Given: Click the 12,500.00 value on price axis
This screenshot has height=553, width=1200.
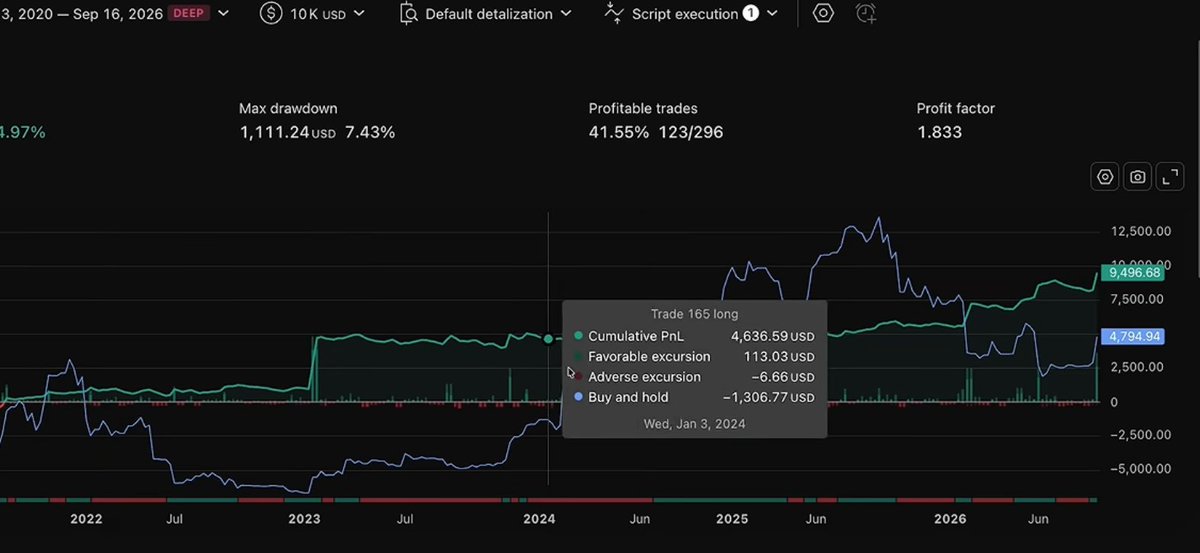Looking at the screenshot, I should pos(1141,232).
